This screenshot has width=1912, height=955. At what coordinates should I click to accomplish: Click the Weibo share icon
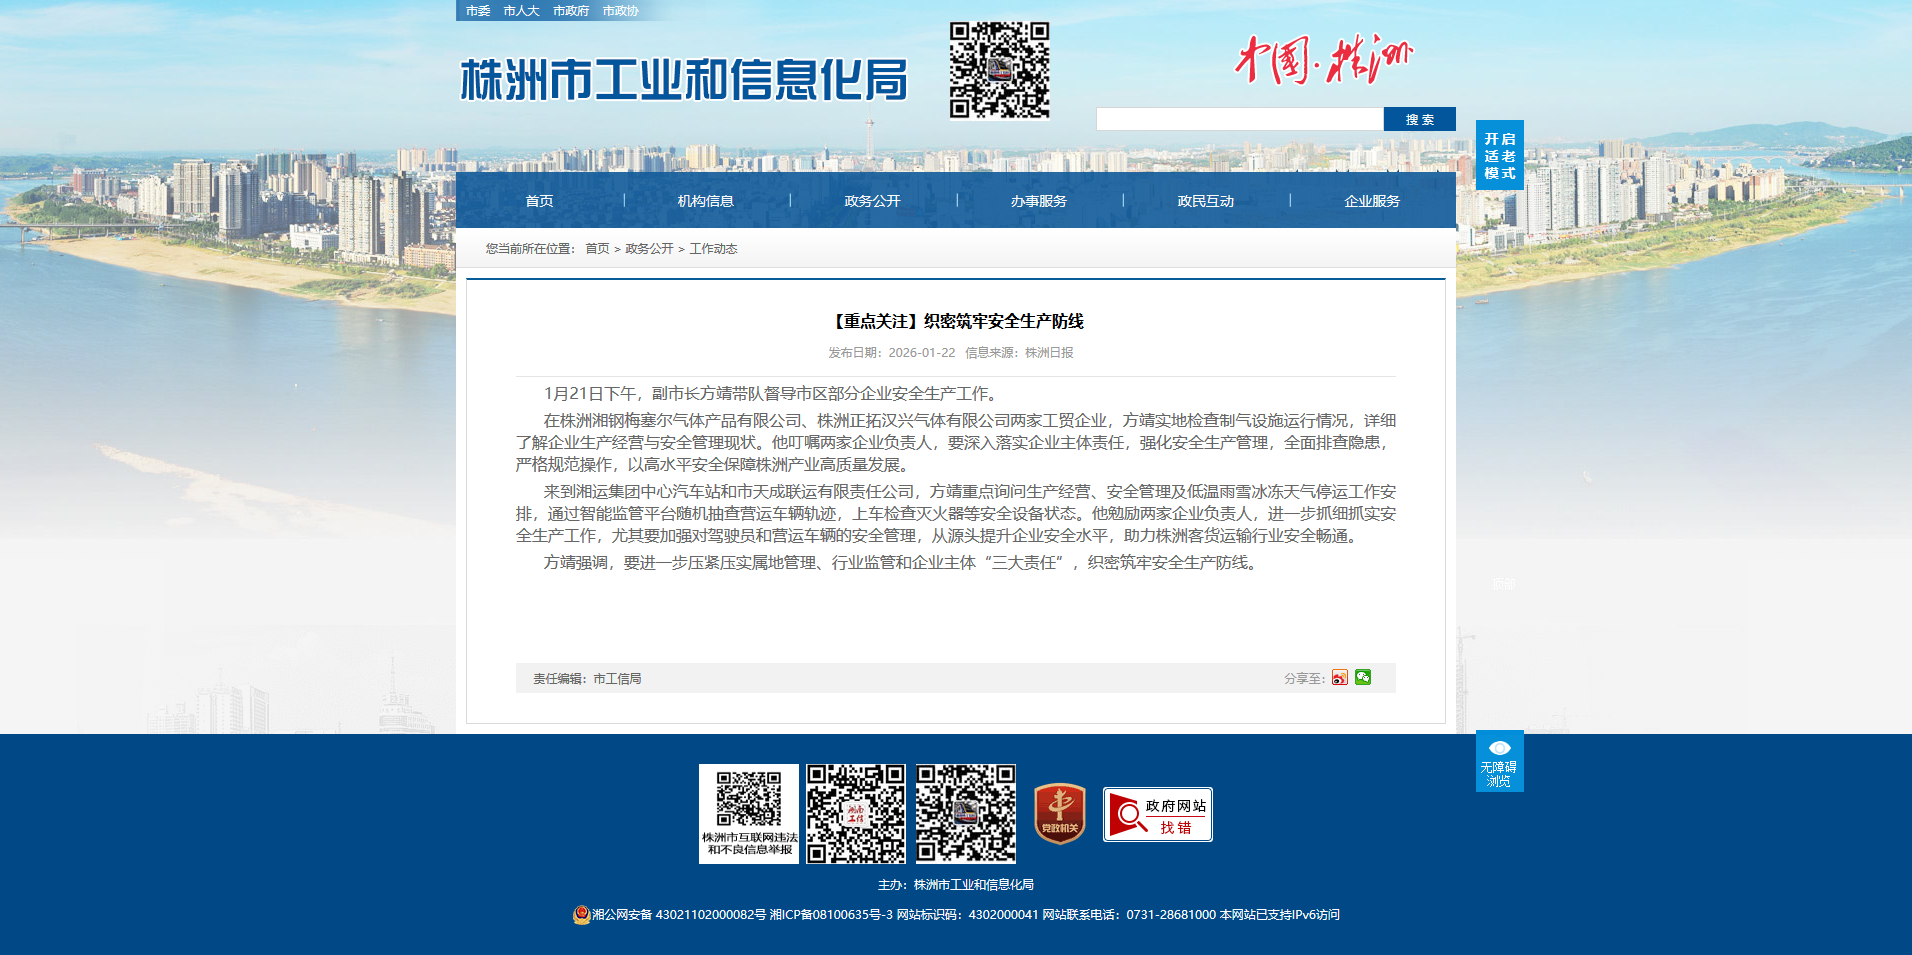coord(1339,678)
